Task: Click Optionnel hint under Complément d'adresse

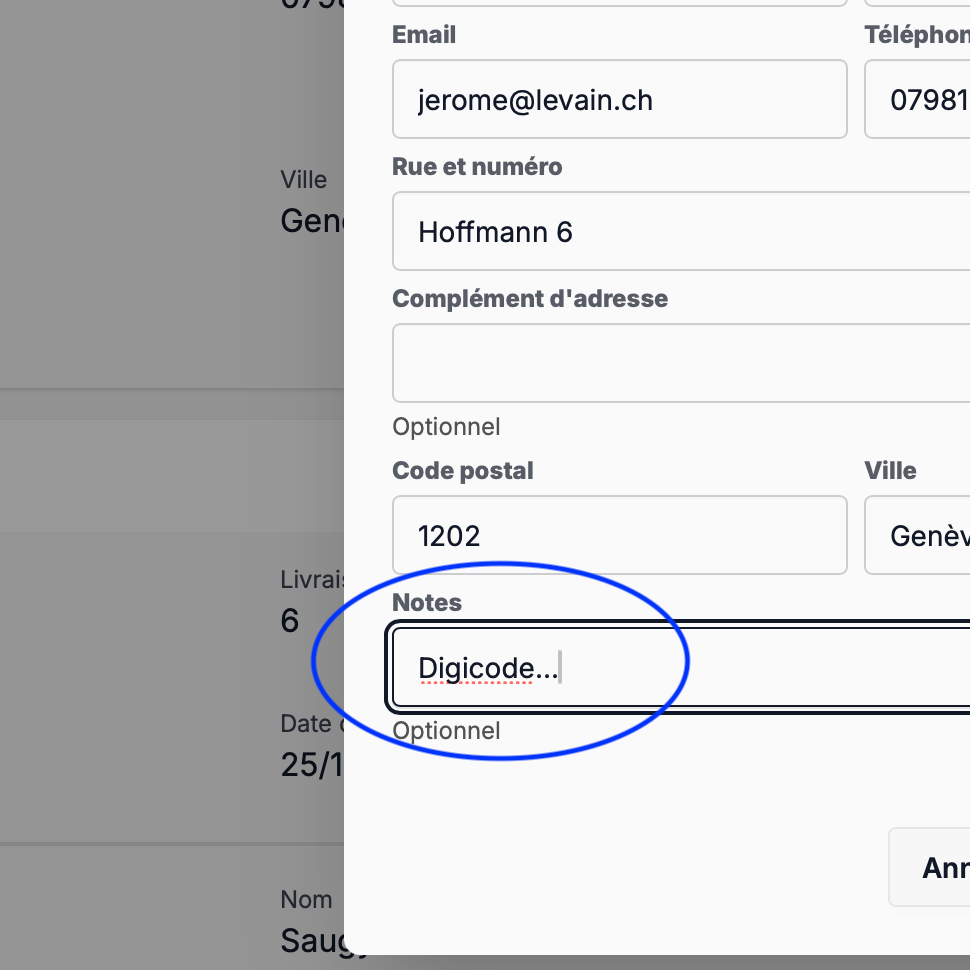Action: [x=446, y=427]
